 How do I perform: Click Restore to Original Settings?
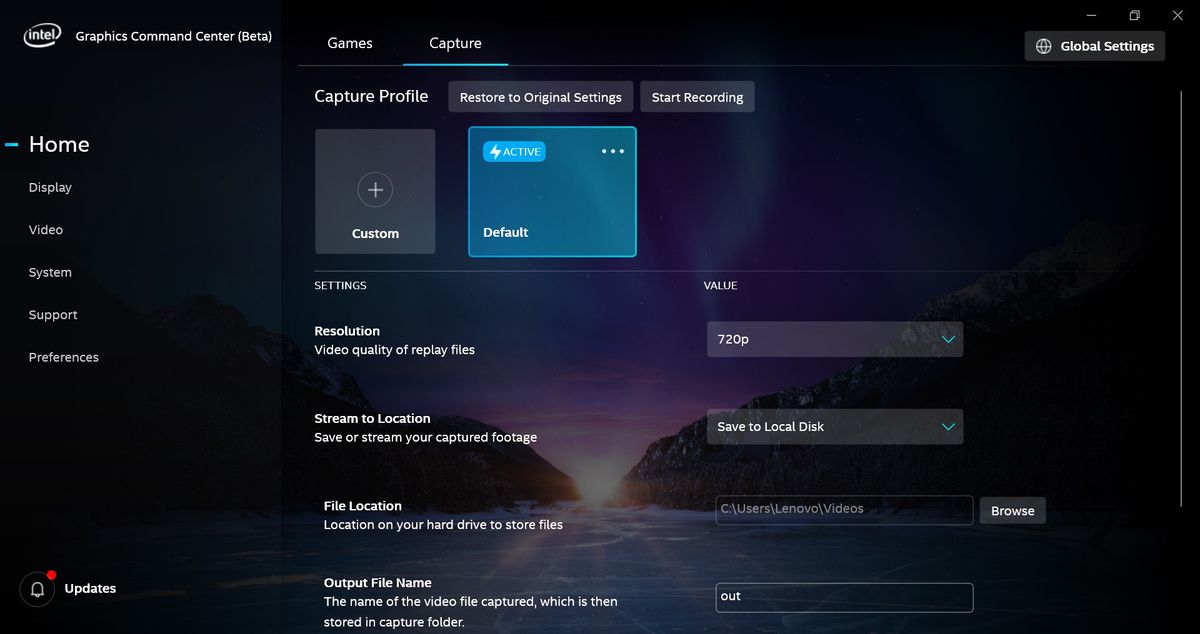[x=540, y=96]
